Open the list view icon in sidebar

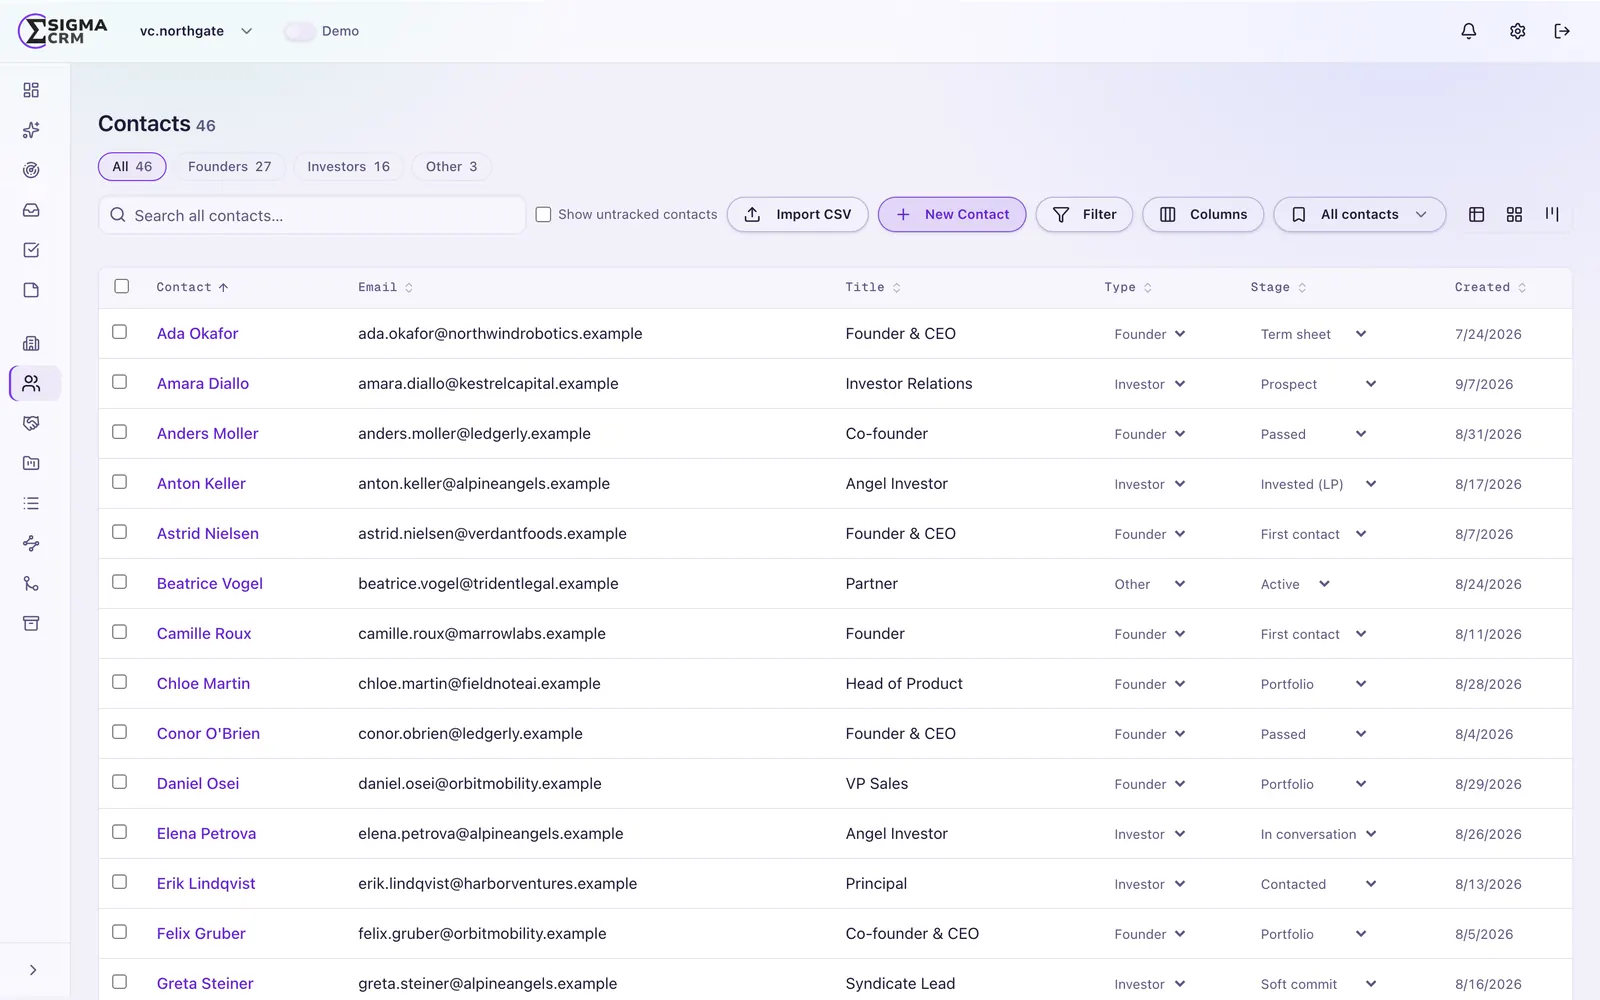pos(31,503)
